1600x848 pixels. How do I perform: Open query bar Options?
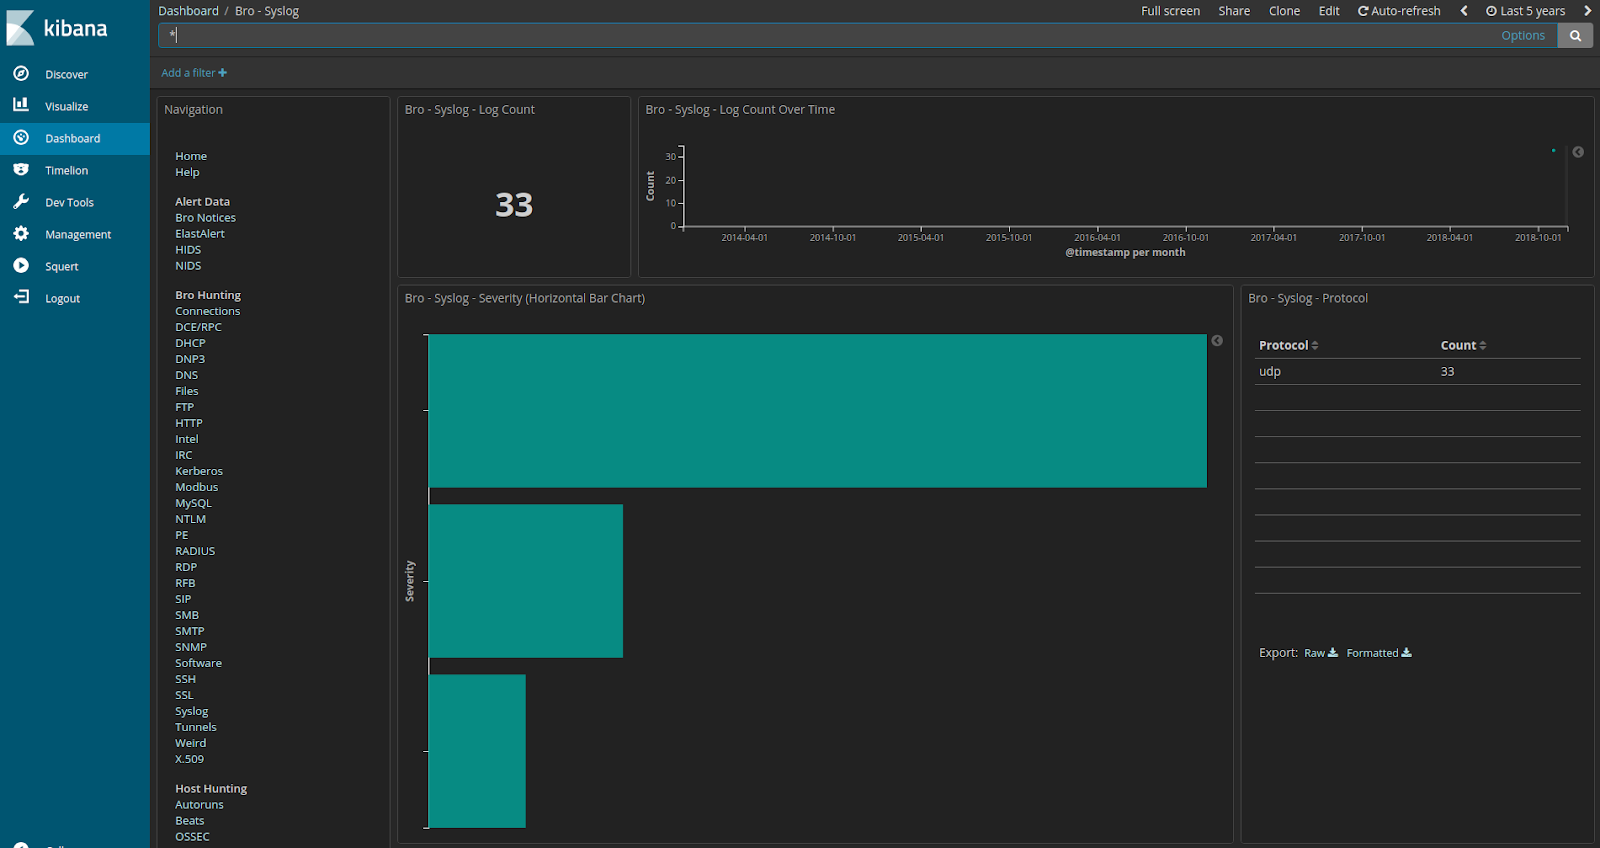(1523, 35)
